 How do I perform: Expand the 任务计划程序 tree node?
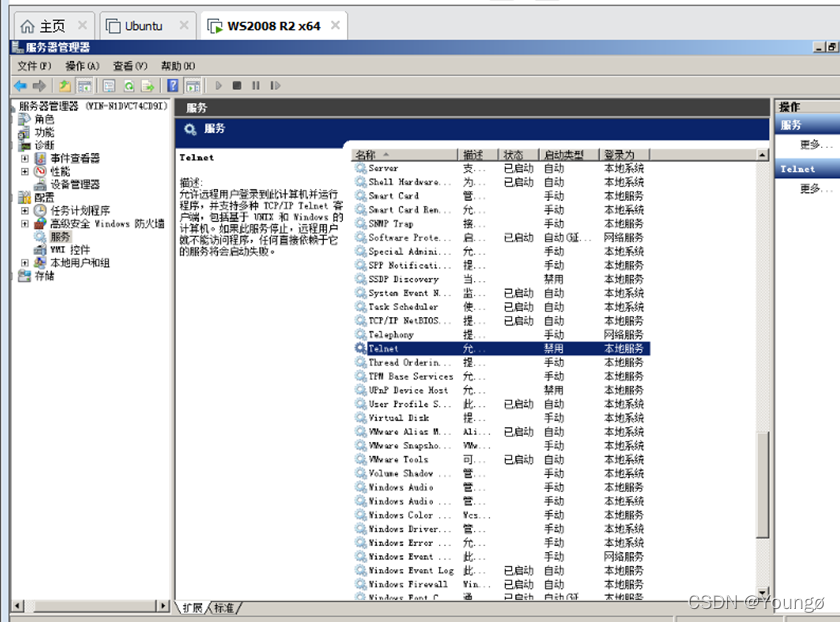coord(25,211)
